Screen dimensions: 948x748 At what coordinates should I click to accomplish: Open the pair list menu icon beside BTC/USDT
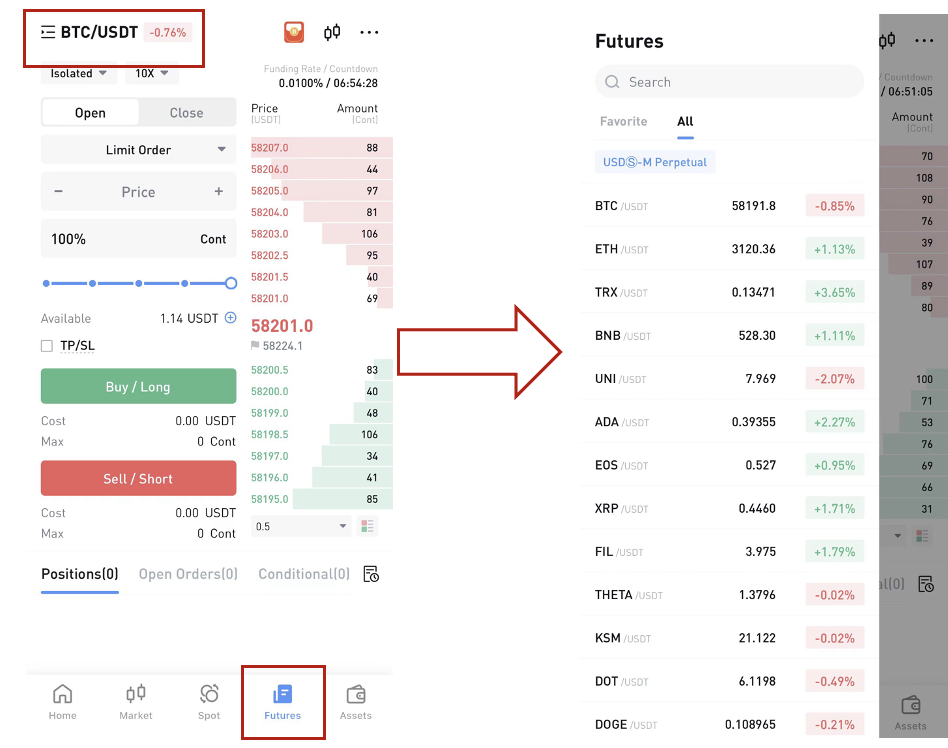point(48,32)
